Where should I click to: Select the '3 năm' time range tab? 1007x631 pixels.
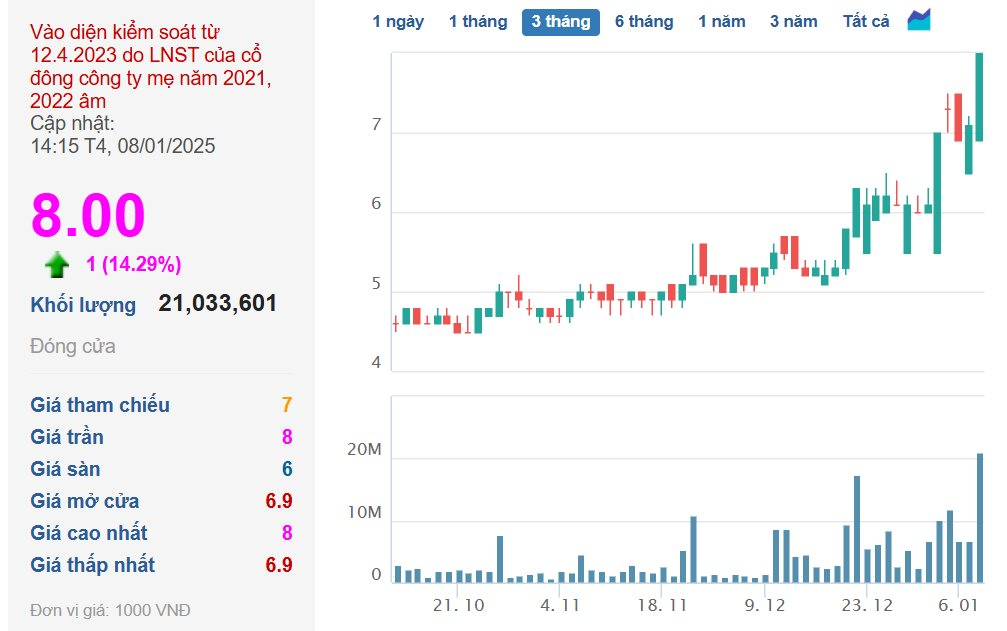[794, 22]
